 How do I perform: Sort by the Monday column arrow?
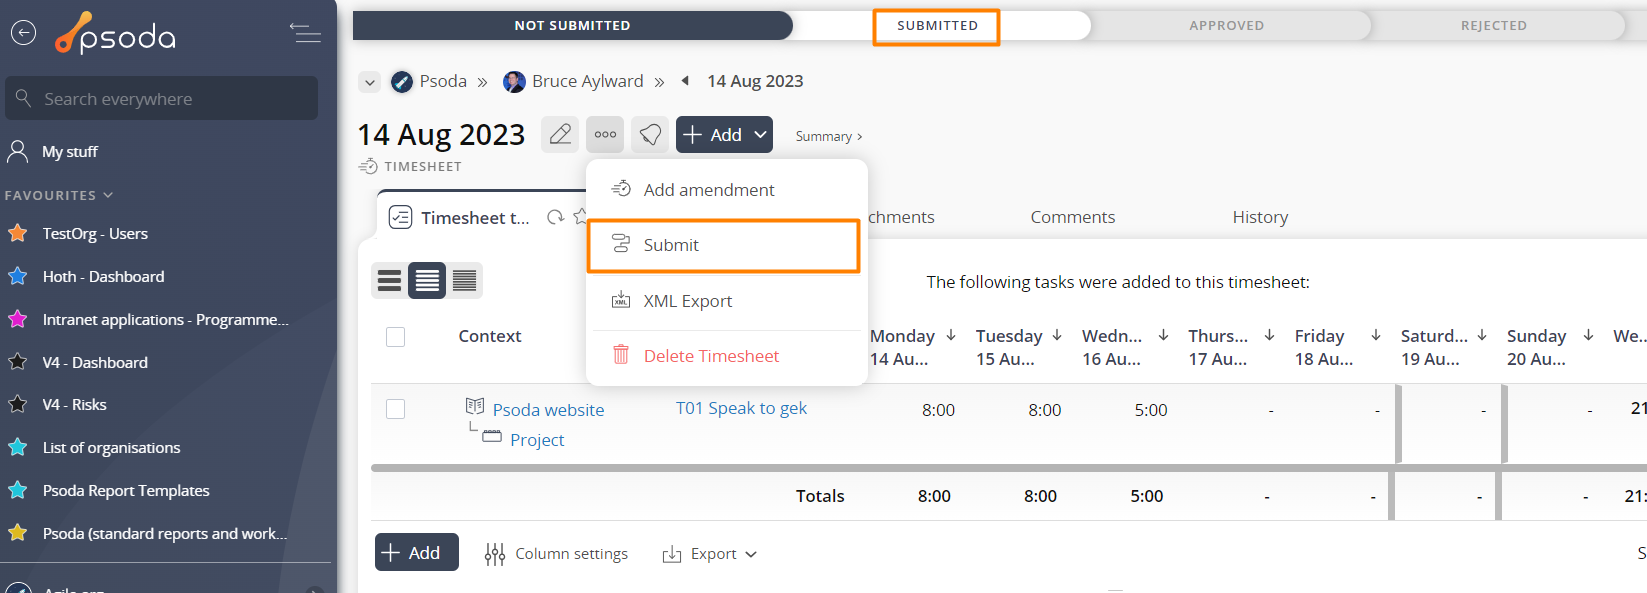(x=951, y=335)
